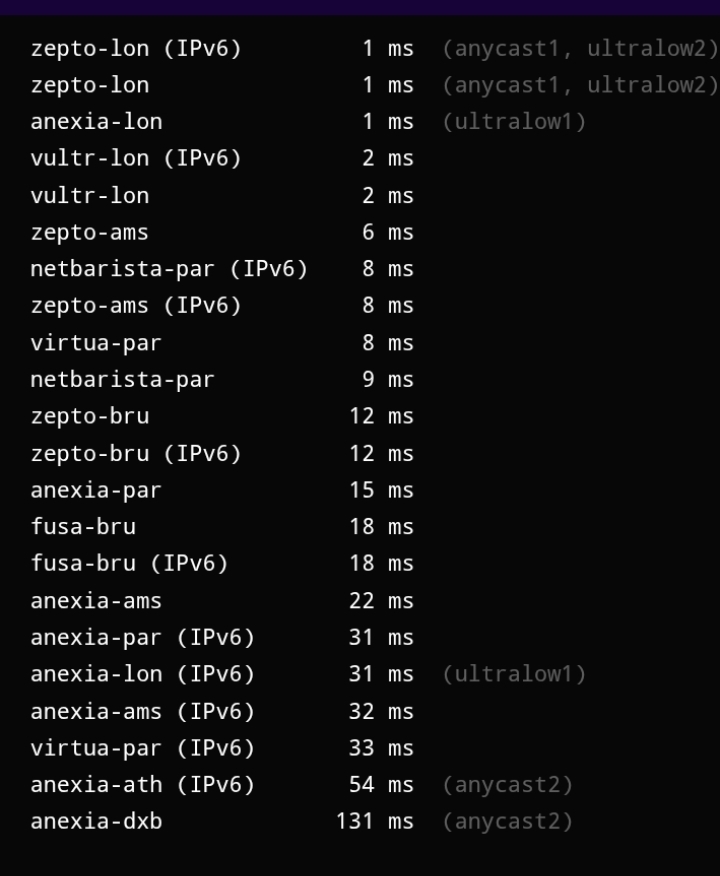Click the anexia-lon 1 ms entry
Screen dimensions: 720x876
(96, 122)
